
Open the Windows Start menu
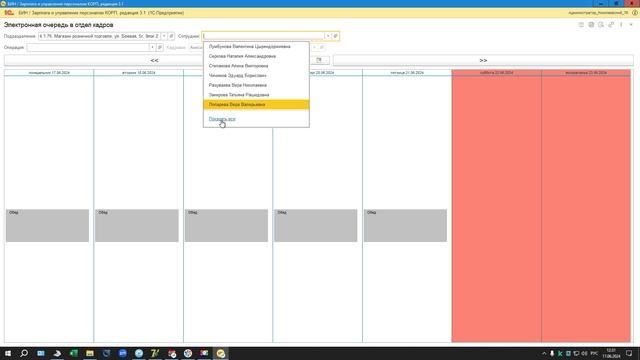[8, 353]
